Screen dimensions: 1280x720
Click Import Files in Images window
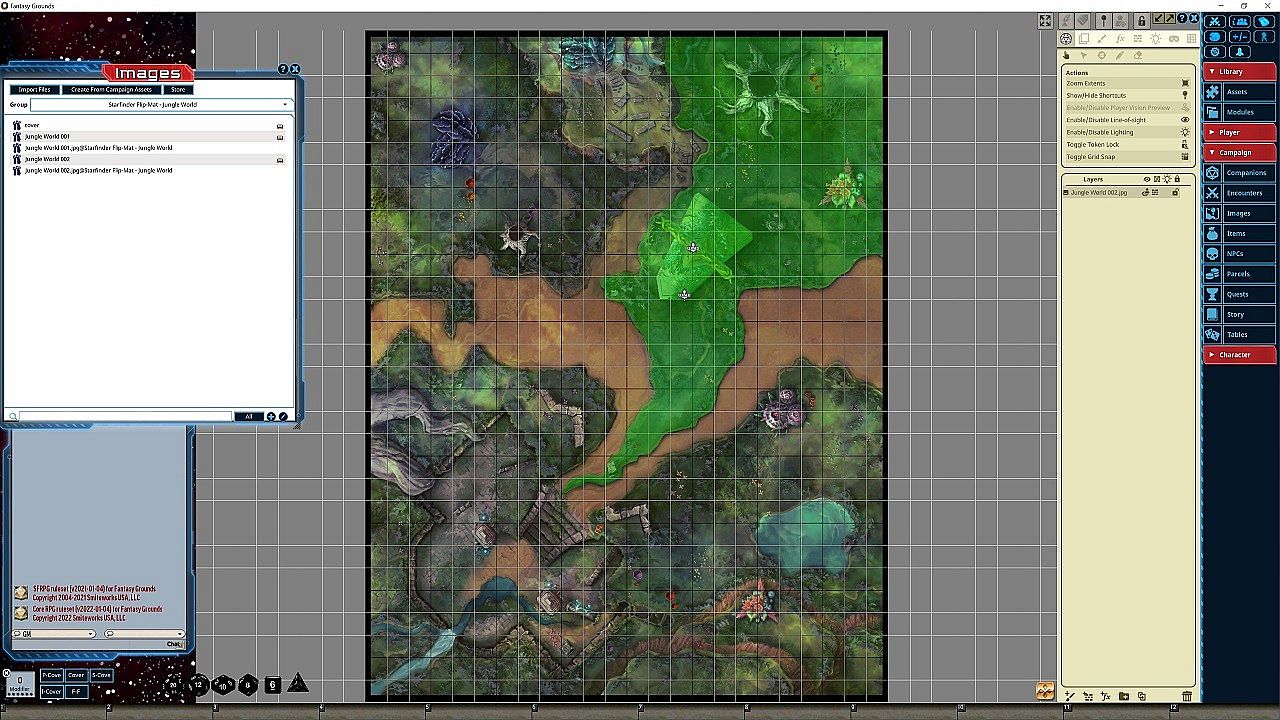click(x=35, y=90)
